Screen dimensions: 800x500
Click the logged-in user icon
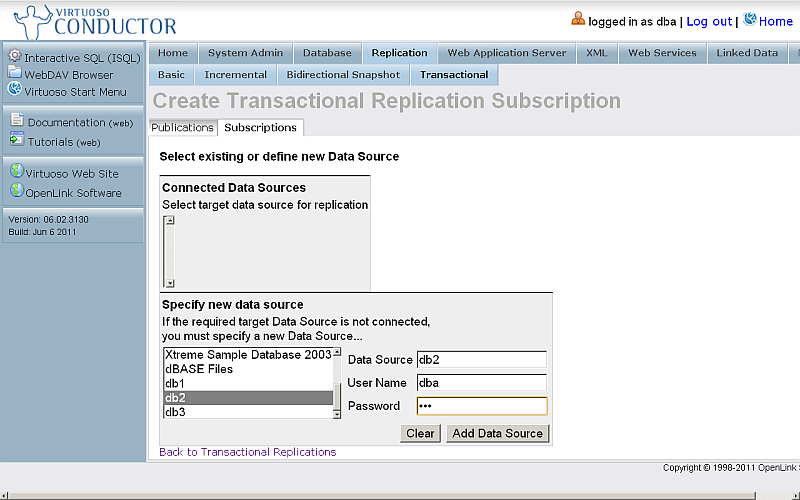point(578,19)
